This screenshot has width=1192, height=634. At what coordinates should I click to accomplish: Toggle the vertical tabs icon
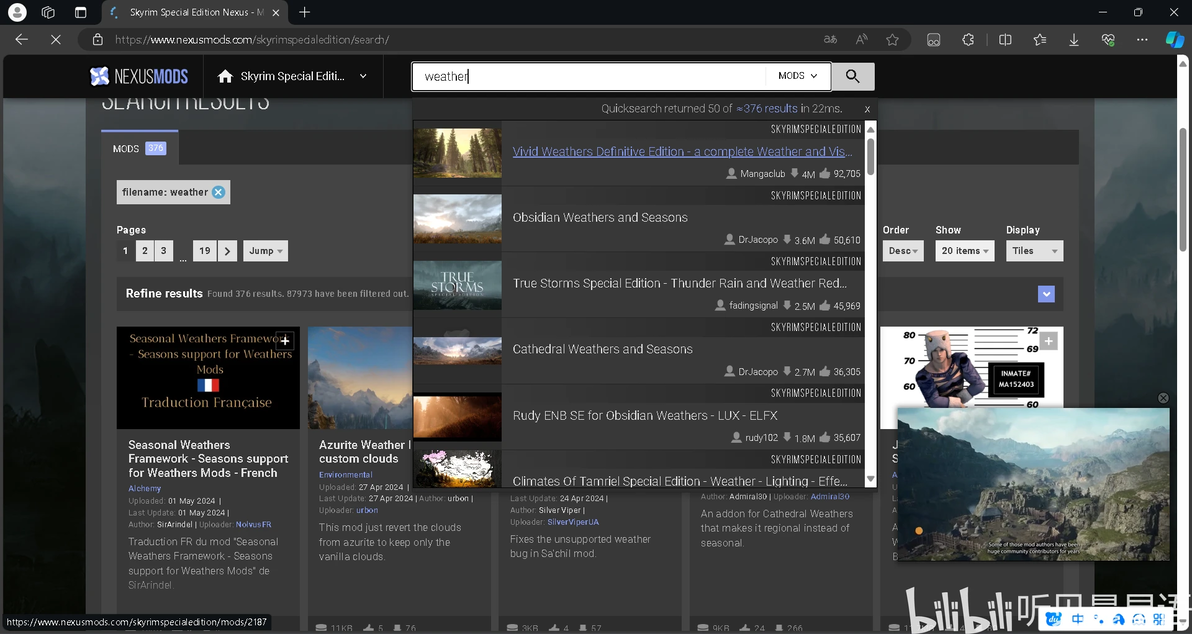coord(81,12)
